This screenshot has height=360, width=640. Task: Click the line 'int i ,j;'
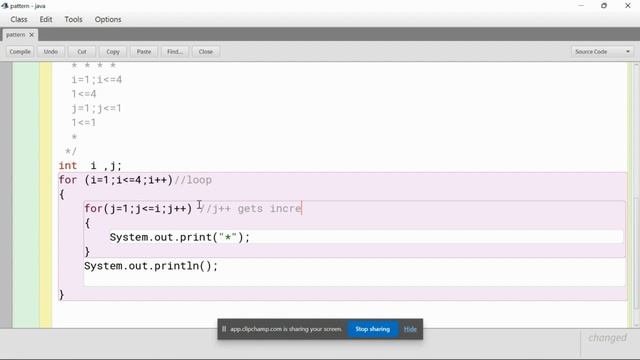pos(90,166)
